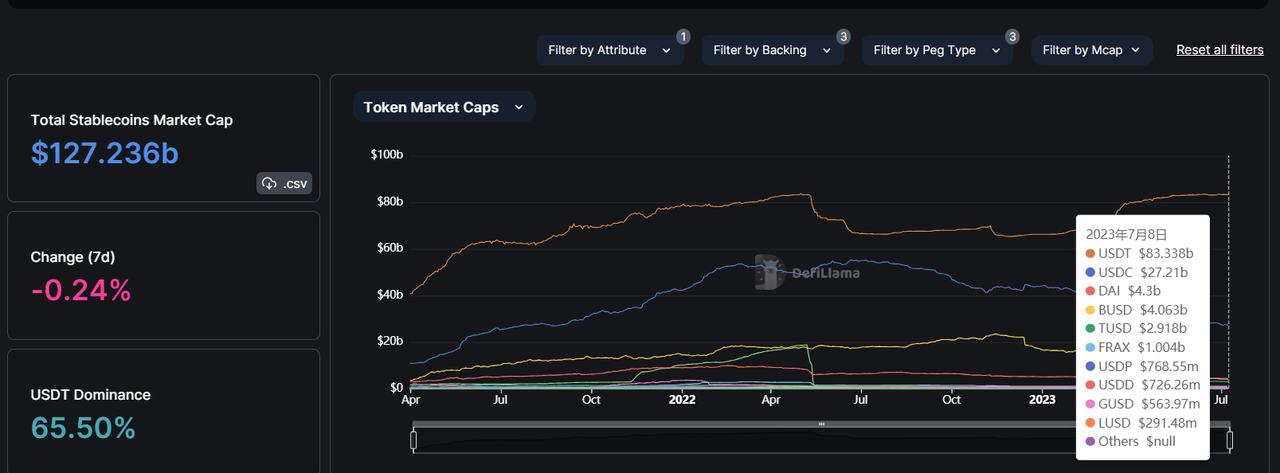1280x473 pixels.
Task: Click the BUSD yellow legend dot
Action: (1092, 309)
